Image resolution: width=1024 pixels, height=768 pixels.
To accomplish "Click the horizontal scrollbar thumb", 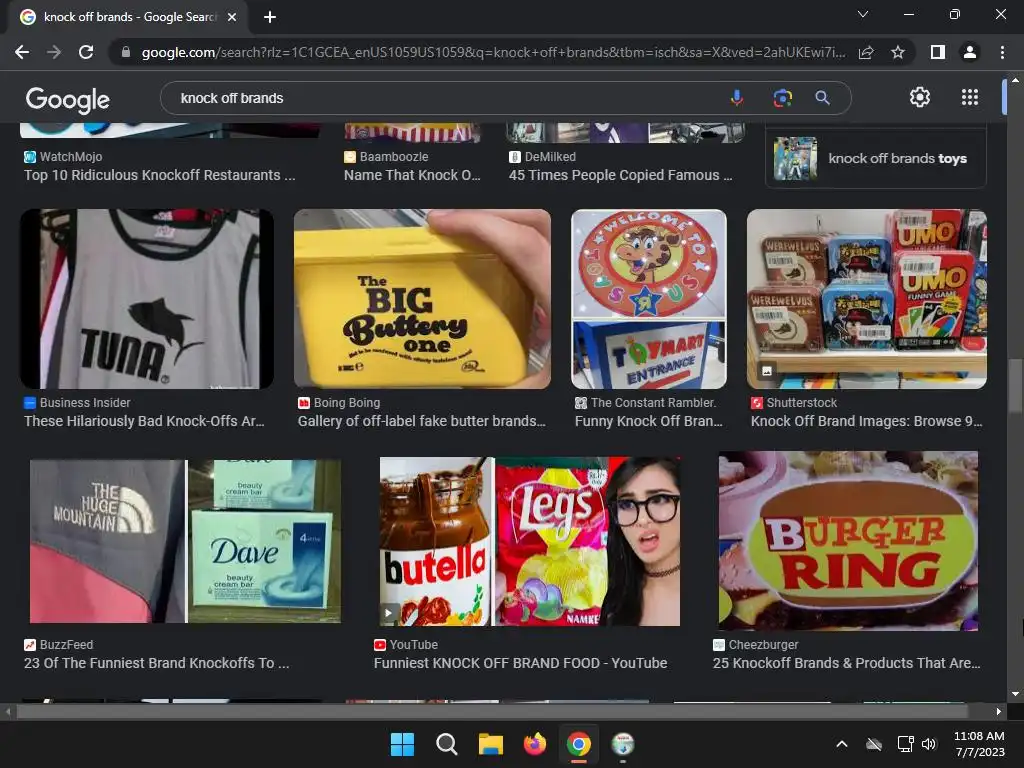I will 491,711.
